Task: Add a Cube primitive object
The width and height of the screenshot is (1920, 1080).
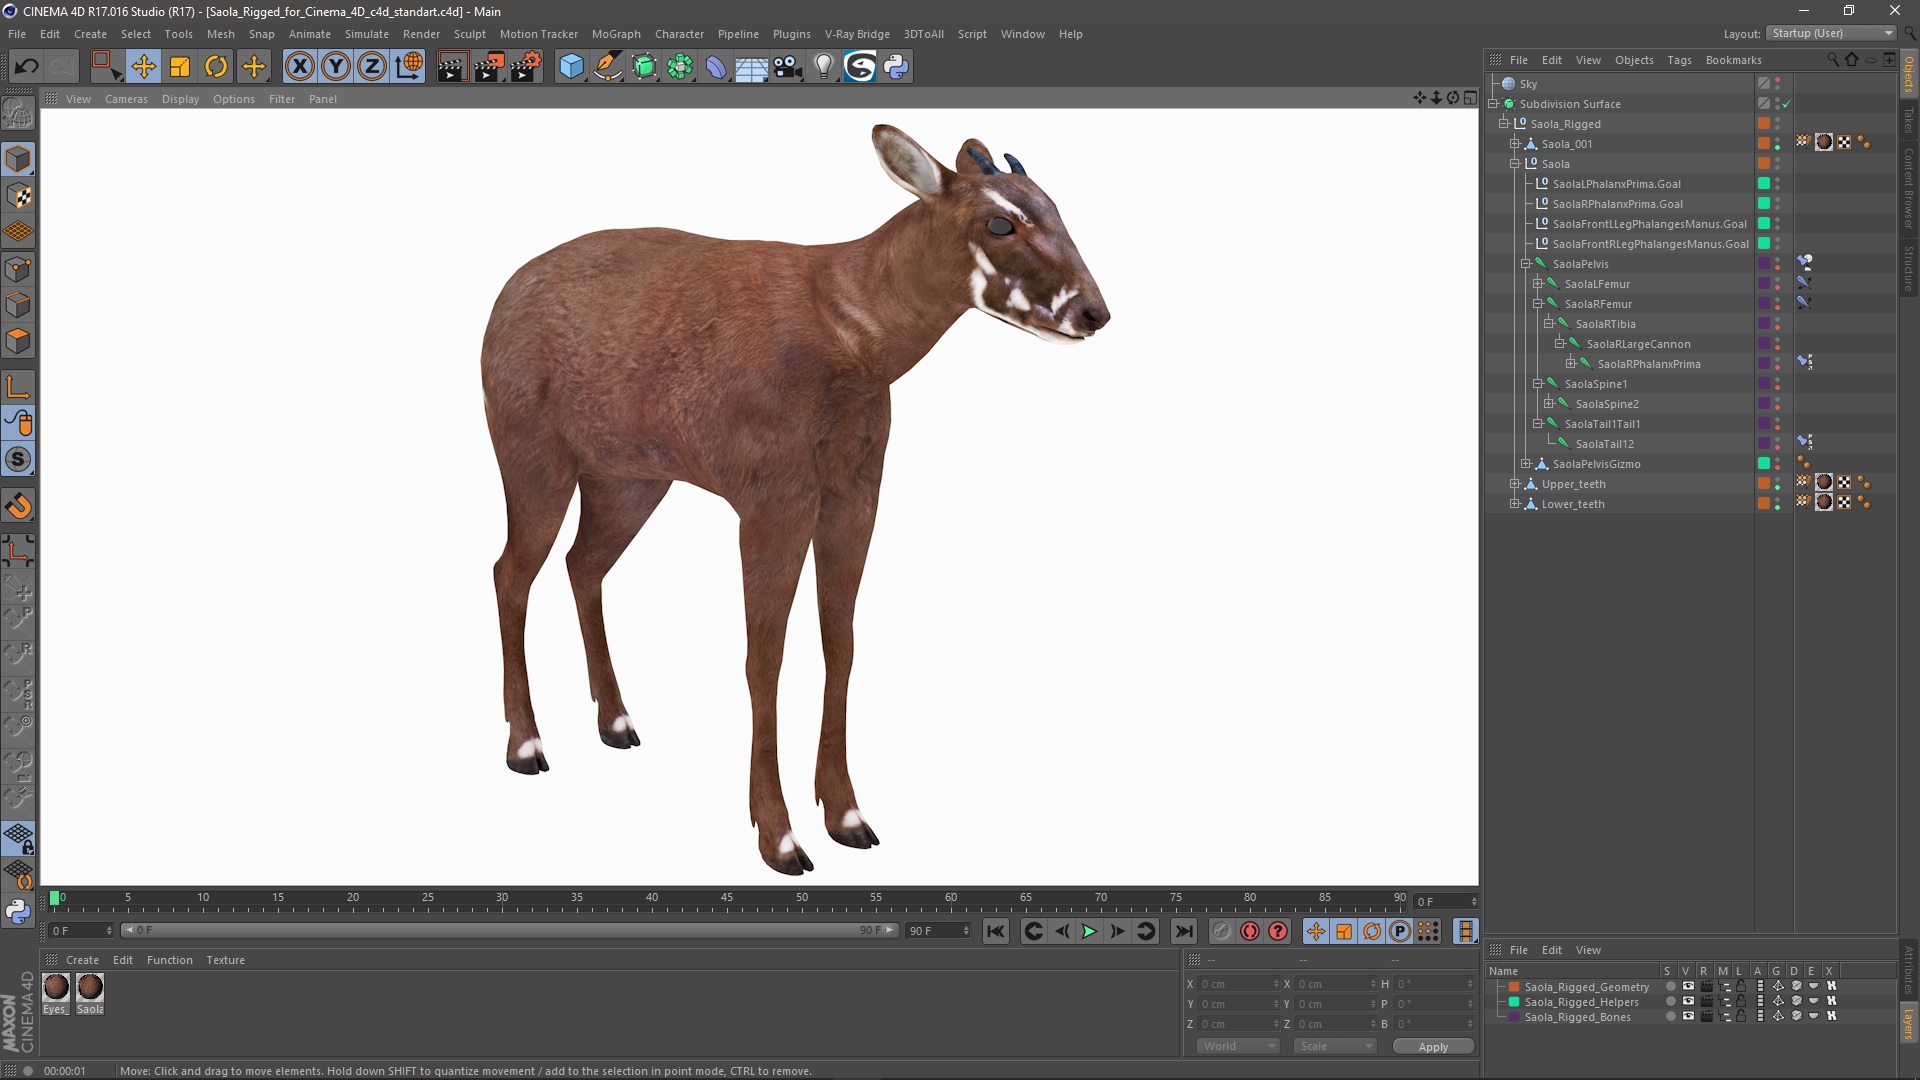Action: coord(571,67)
